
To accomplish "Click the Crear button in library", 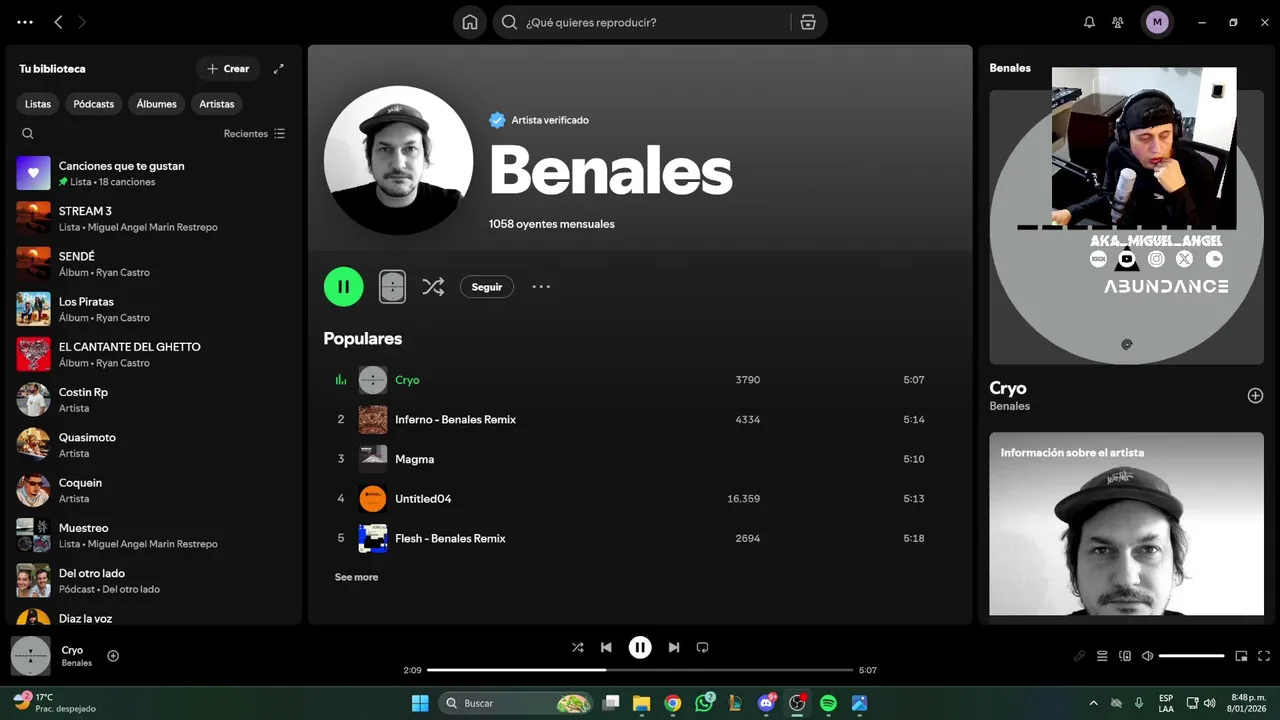I will coord(228,69).
